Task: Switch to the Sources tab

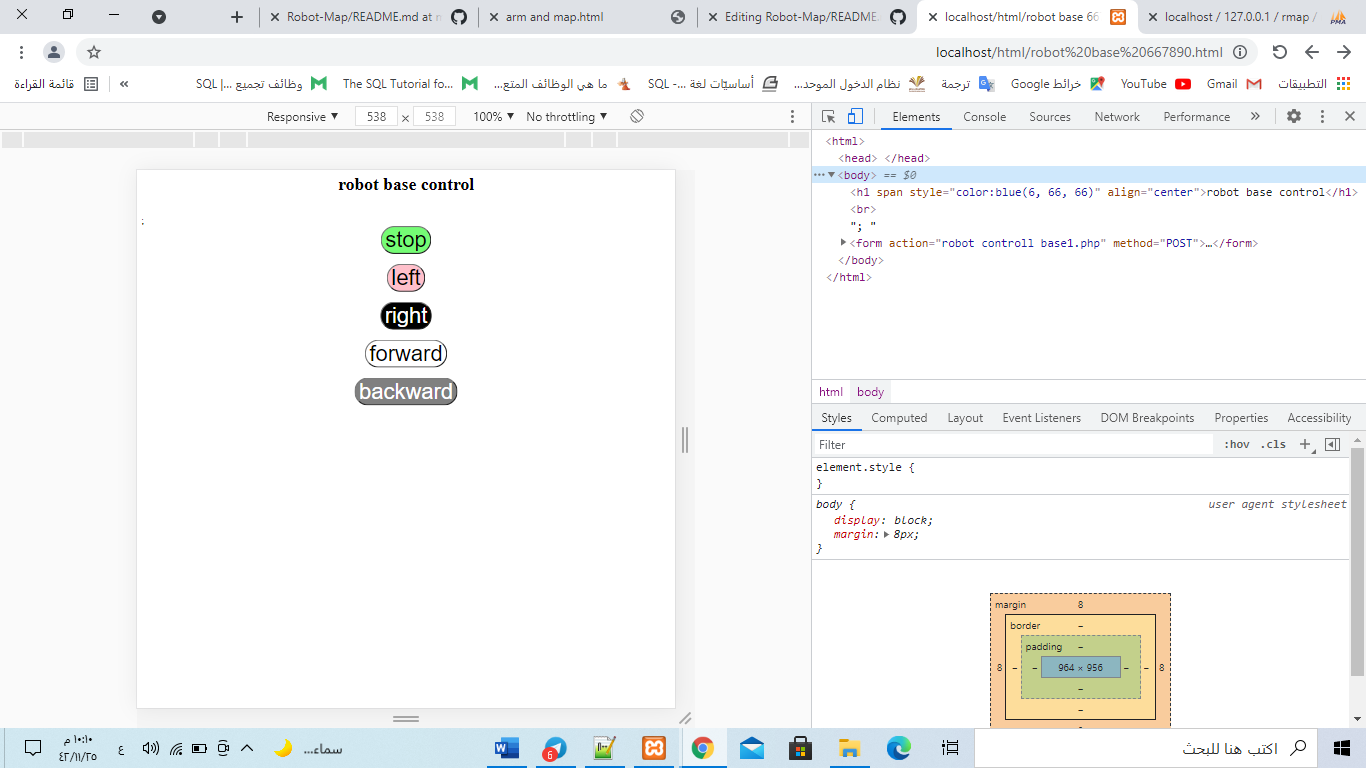Action: tap(1050, 117)
